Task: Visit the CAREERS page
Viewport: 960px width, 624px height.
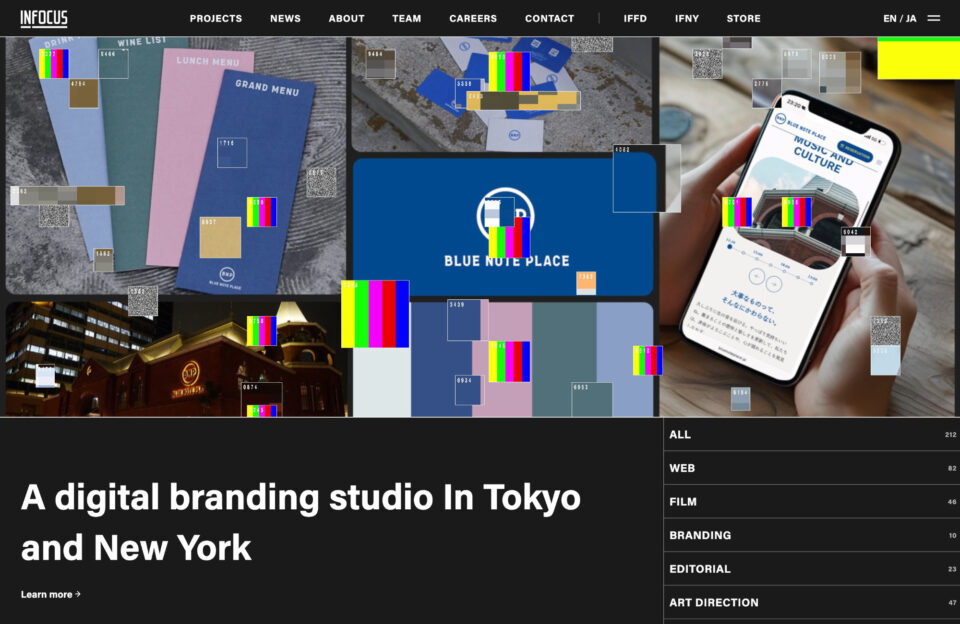Action: click(472, 18)
